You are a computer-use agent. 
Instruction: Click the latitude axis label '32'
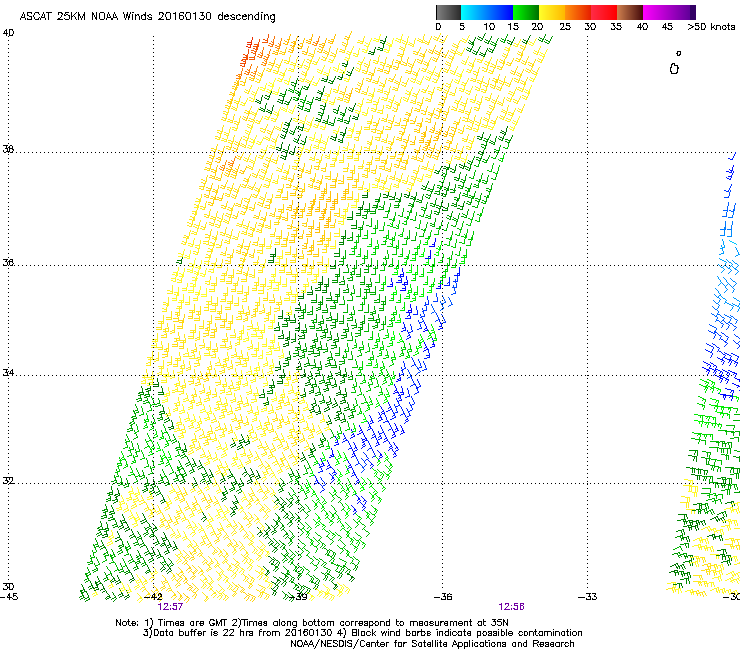[8, 481]
